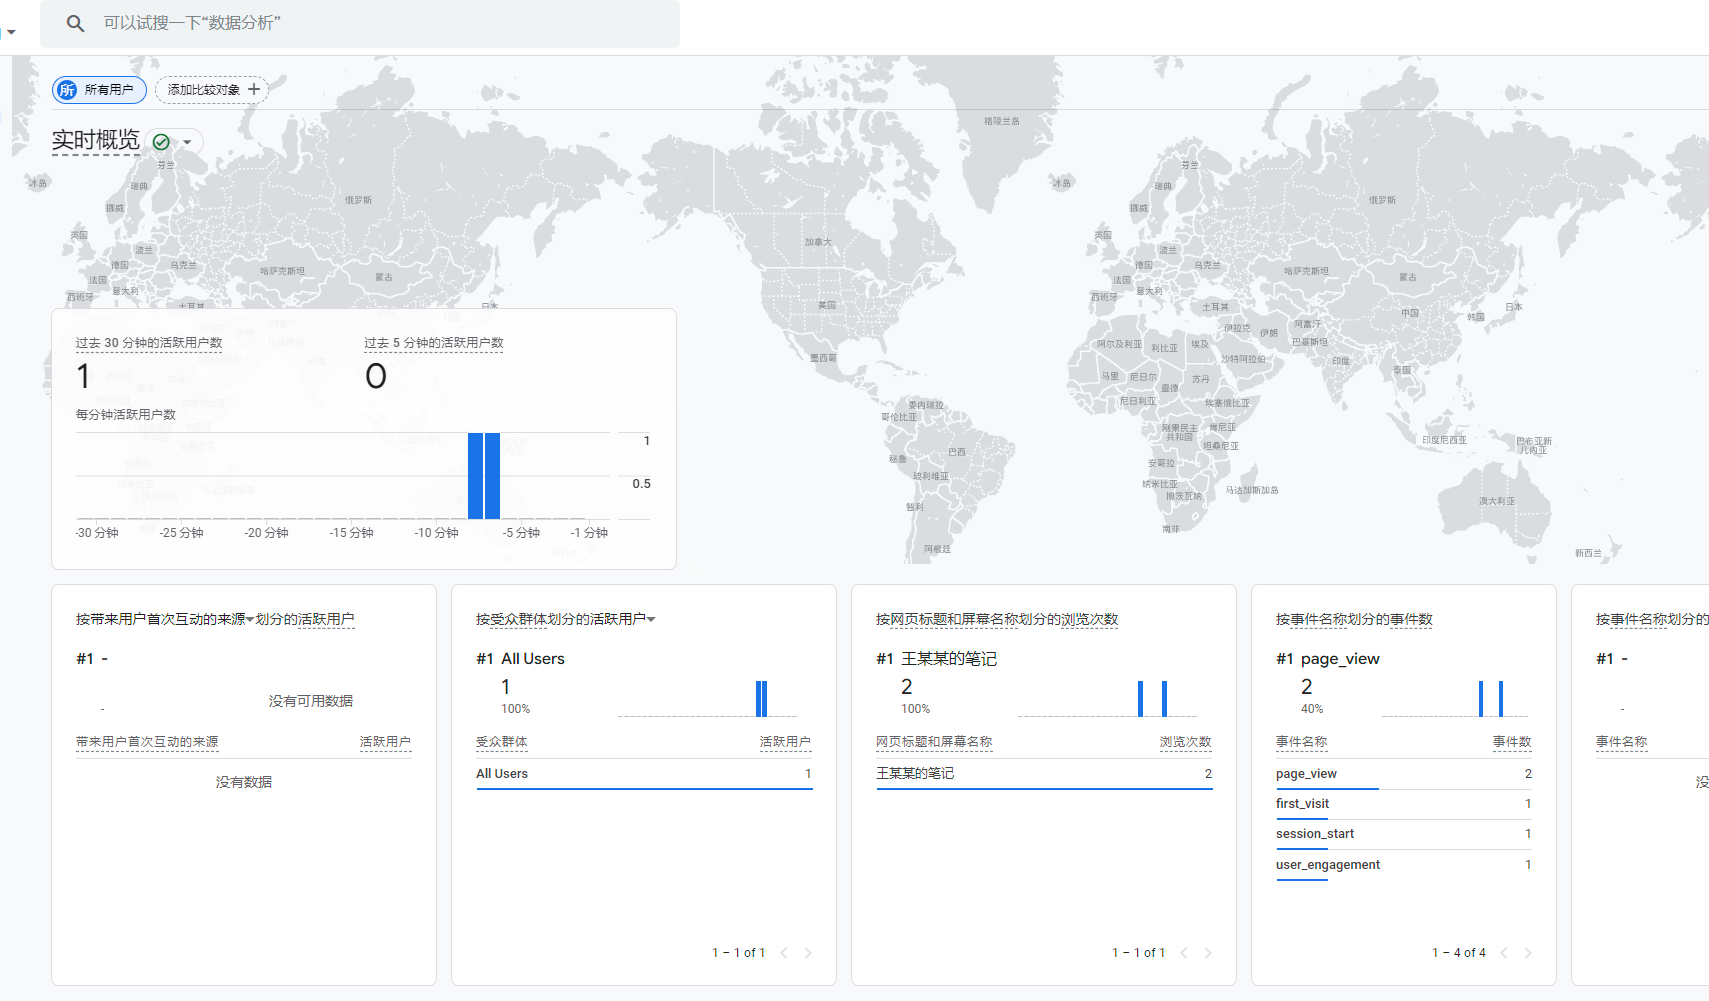Click the green checkmark status icon

(x=161, y=142)
